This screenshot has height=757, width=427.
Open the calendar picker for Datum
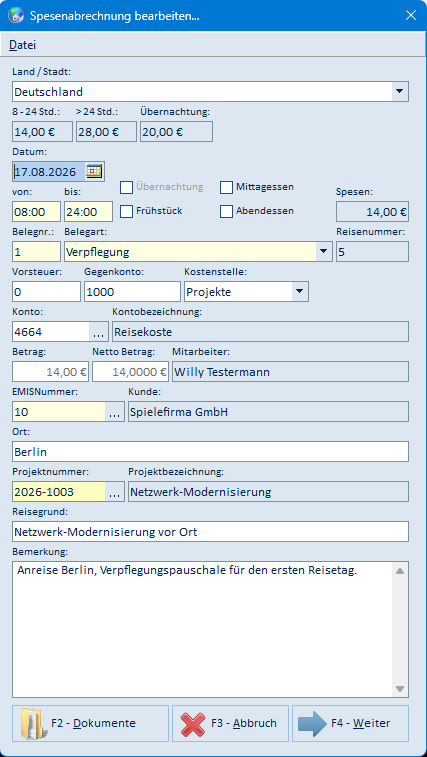(95, 171)
